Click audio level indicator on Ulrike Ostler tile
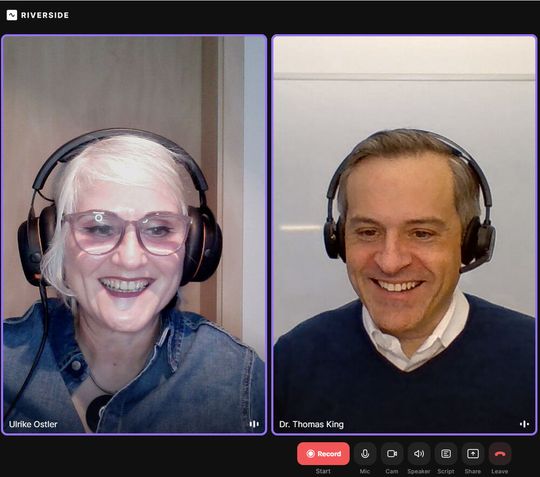540x477 pixels. pos(254,424)
